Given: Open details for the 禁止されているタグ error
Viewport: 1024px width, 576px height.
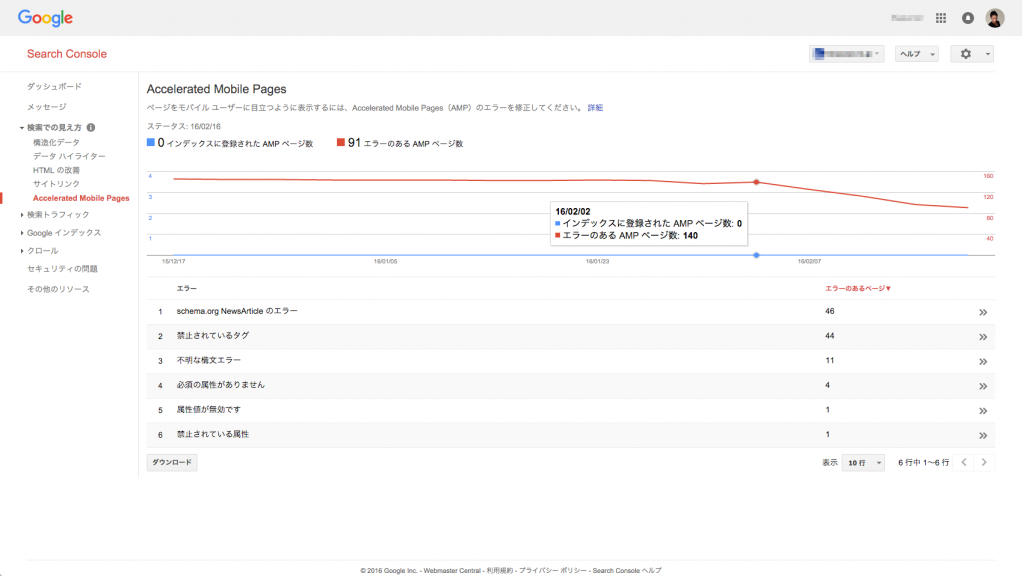Looking at the screenshot, I should (x=981, y=337).
